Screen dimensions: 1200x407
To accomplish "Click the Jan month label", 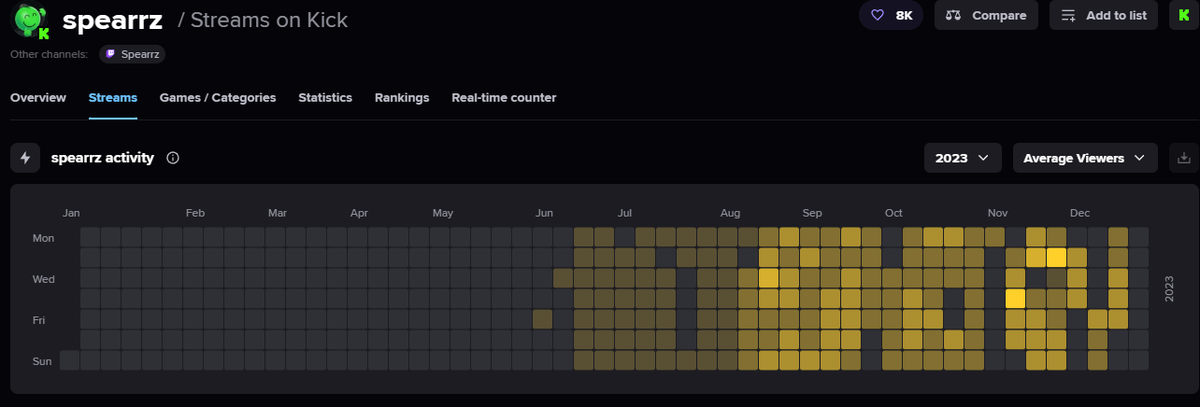I will 71,213.
